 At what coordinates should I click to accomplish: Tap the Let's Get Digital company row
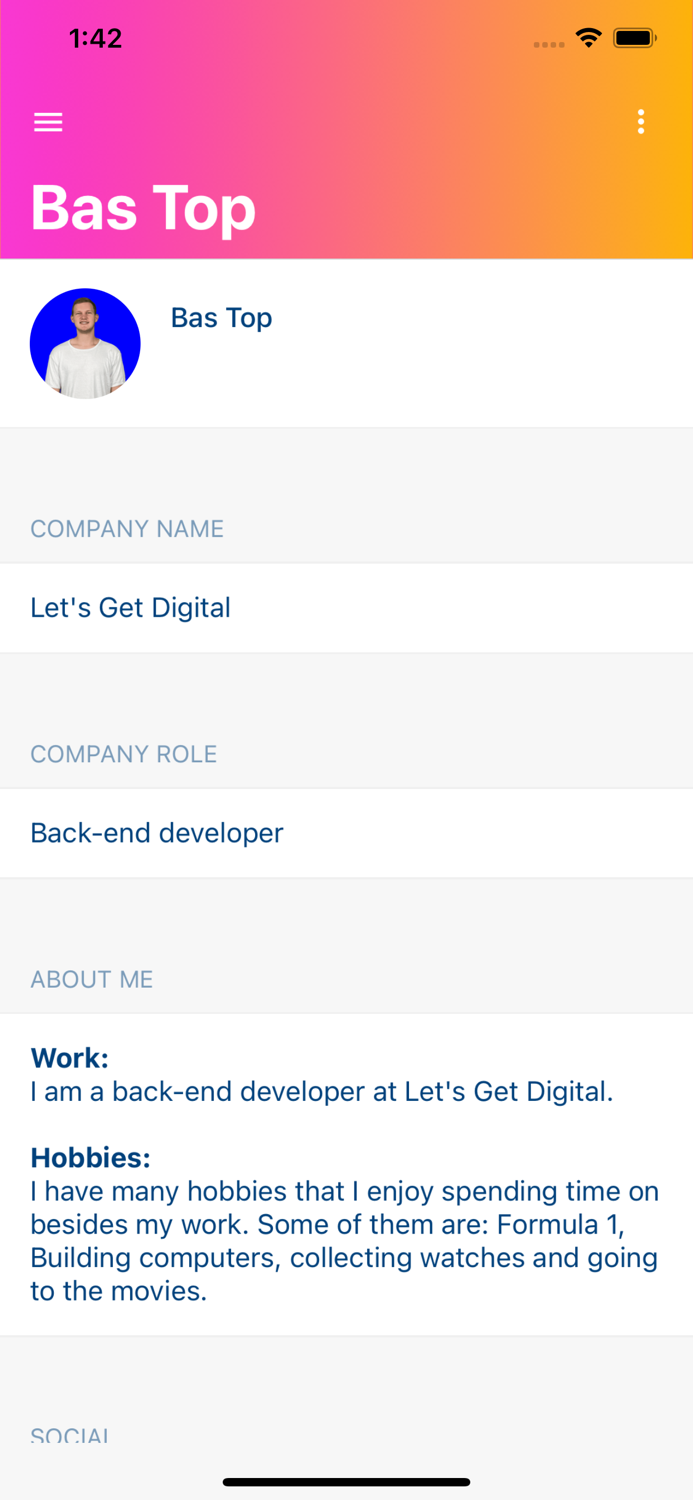(x=346, y=608)
